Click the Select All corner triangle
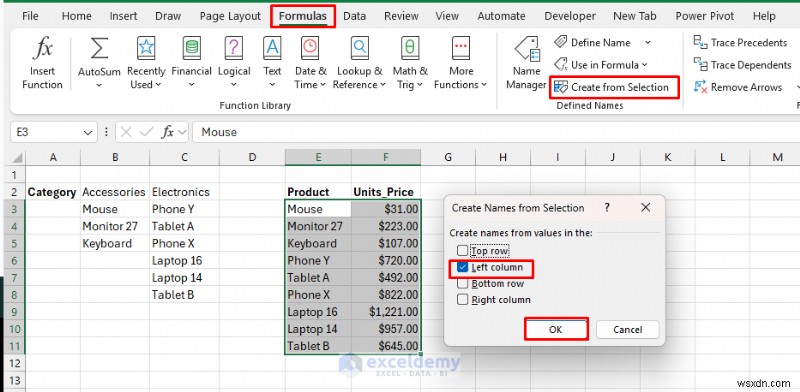This screenshot has height=392, width=800. 17,157
